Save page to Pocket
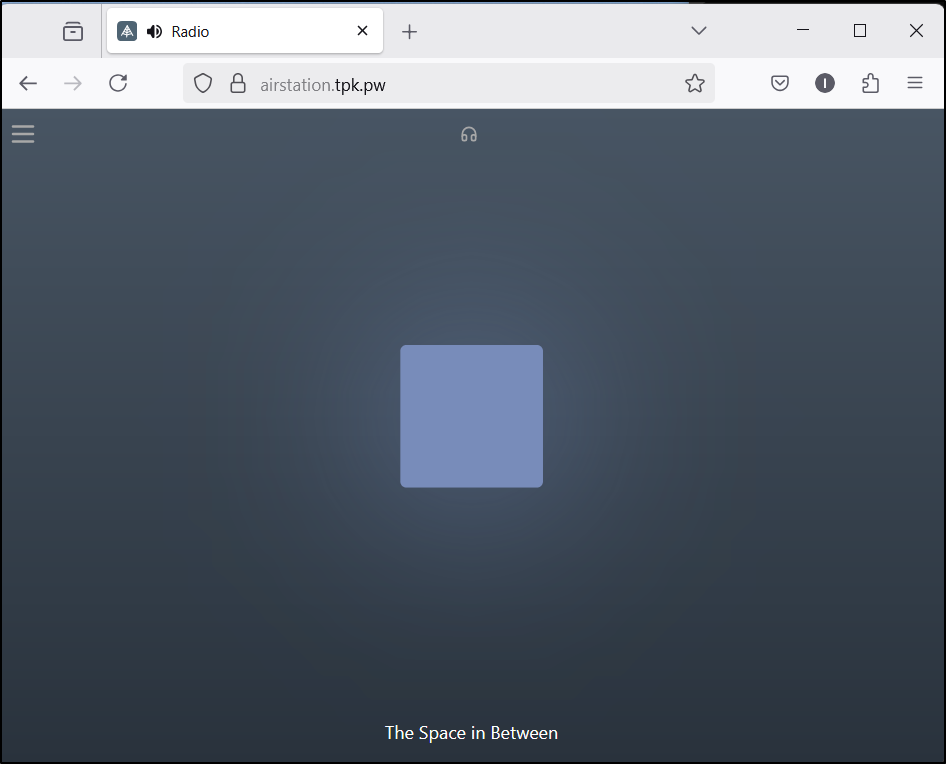 click(x=779, y=83)
